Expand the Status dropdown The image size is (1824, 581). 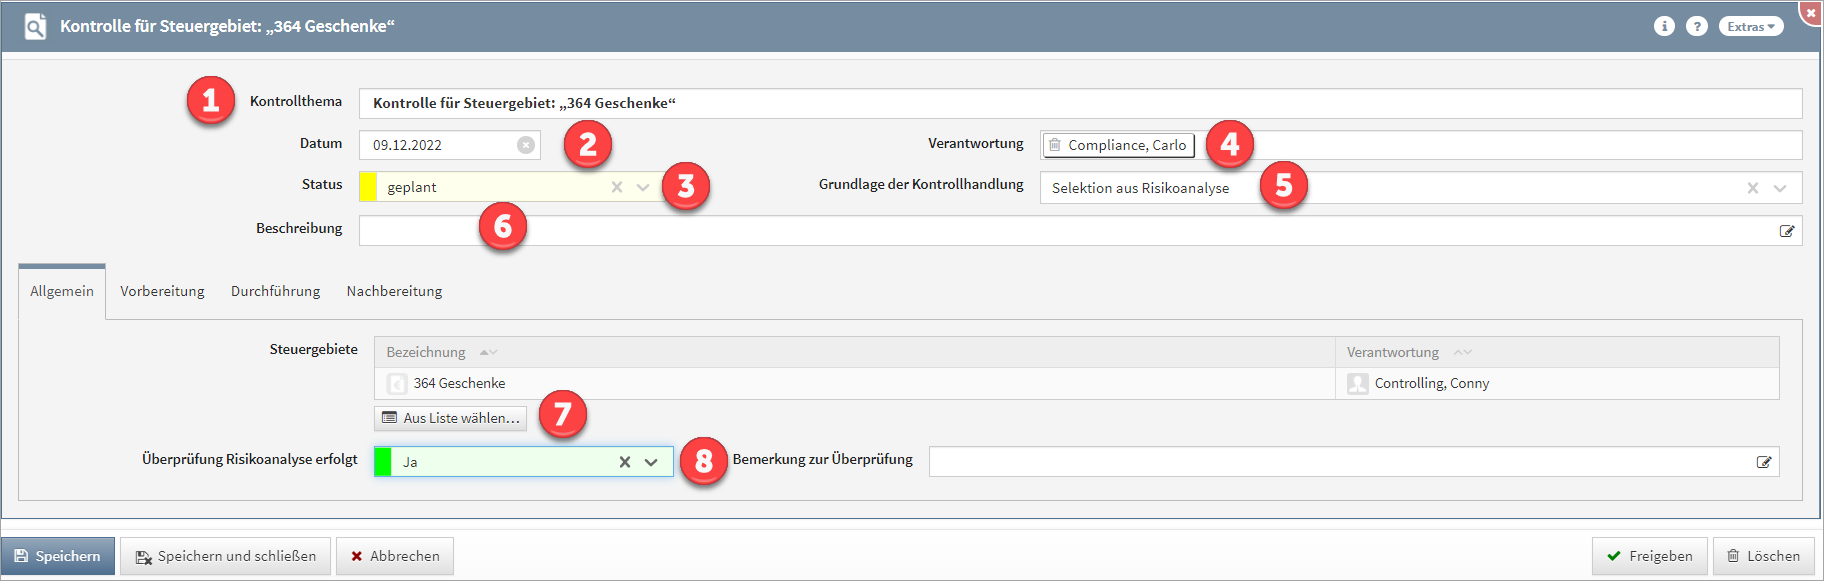[x=643, y=187]
